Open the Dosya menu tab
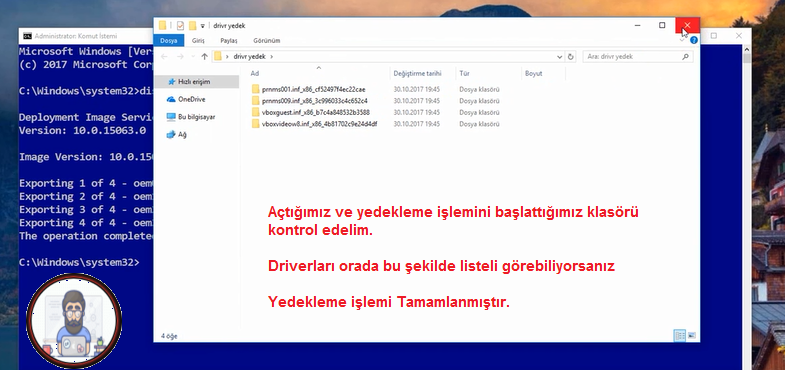Image resolution: width=785 pixels, height=370 pixels. pos(169,41)
